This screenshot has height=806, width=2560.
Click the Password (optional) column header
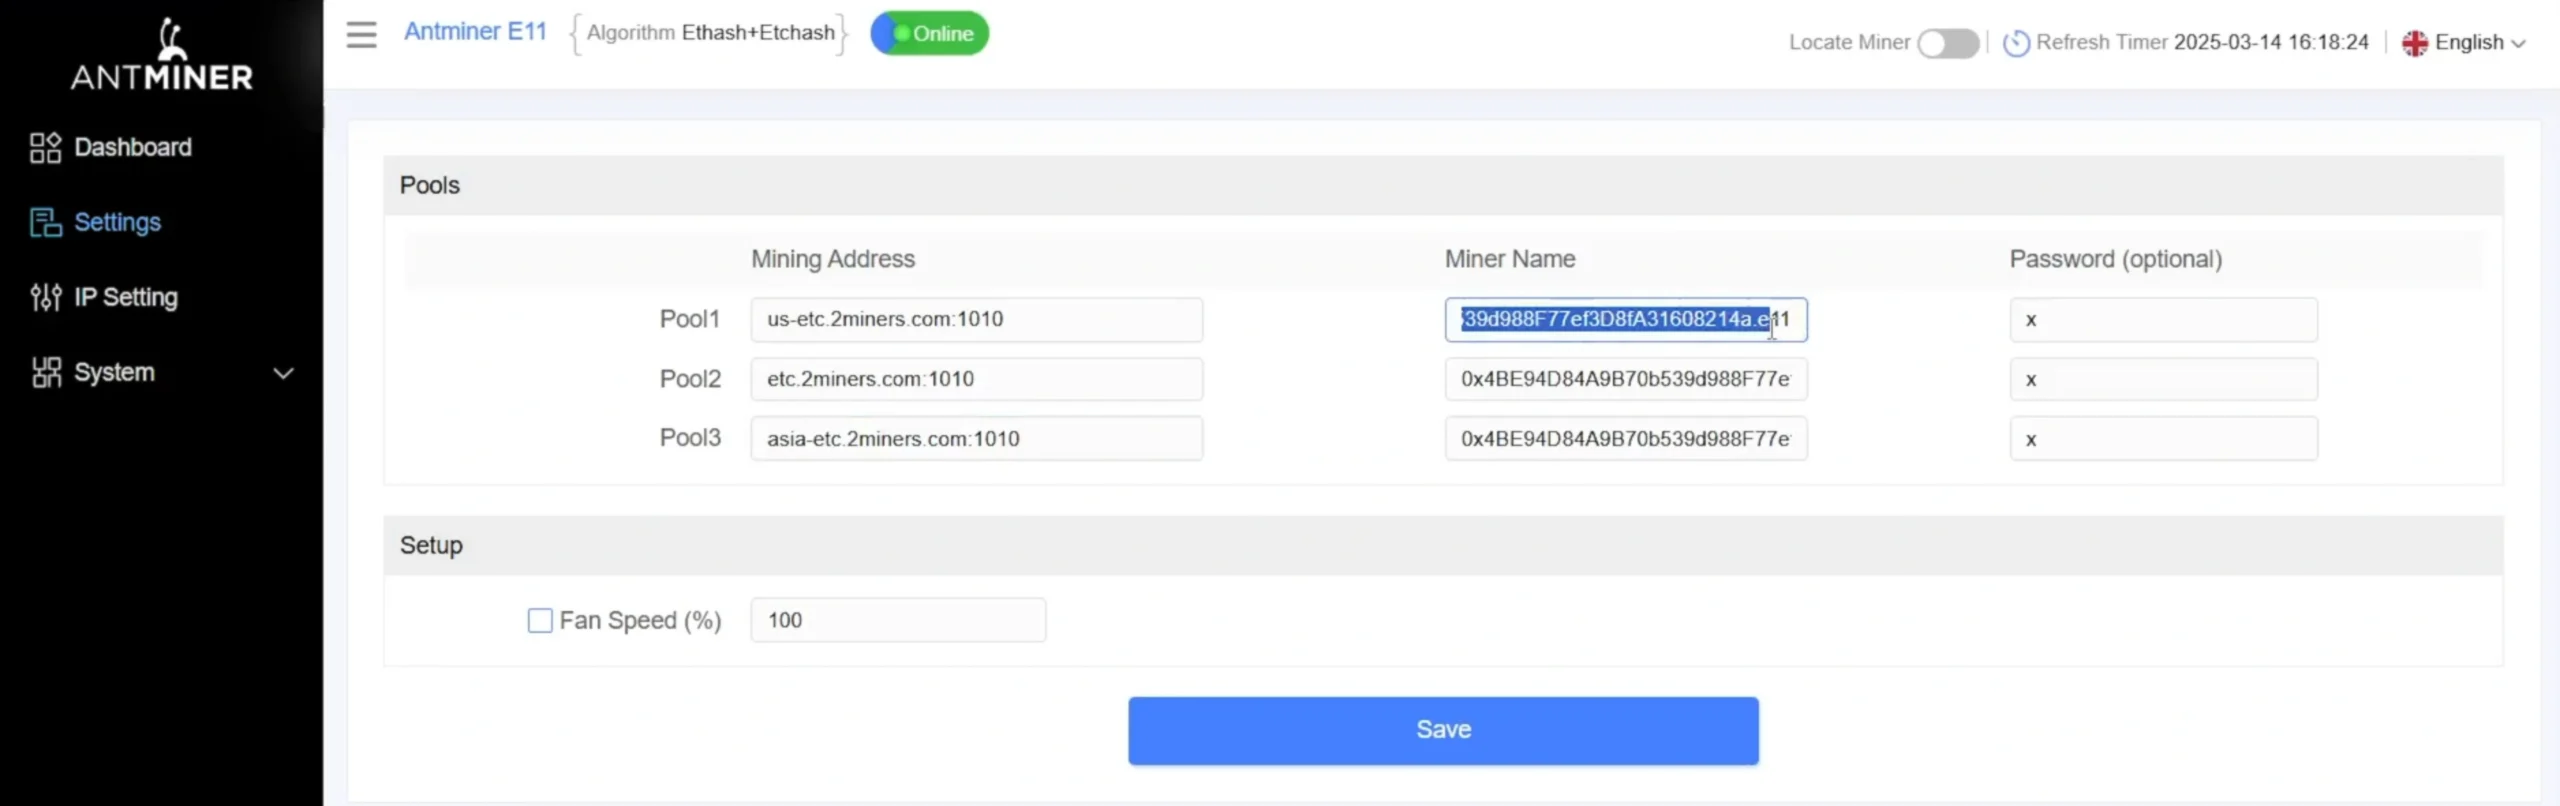pyautogui.click(x=2116, y=259)
